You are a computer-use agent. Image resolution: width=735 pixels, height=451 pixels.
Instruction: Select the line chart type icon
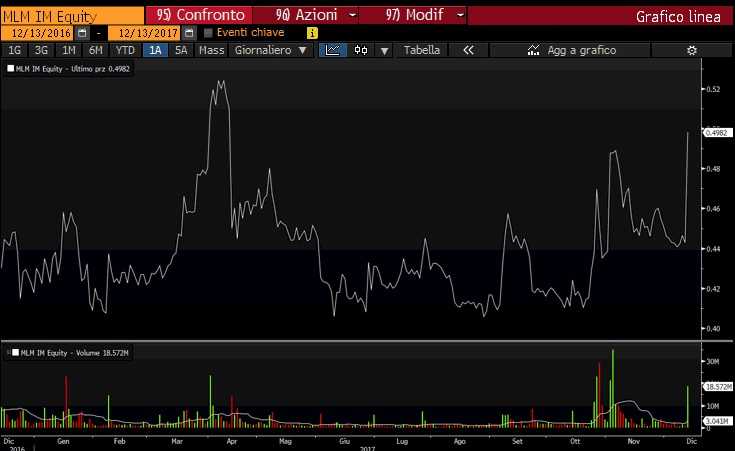[x=333, y=50]
